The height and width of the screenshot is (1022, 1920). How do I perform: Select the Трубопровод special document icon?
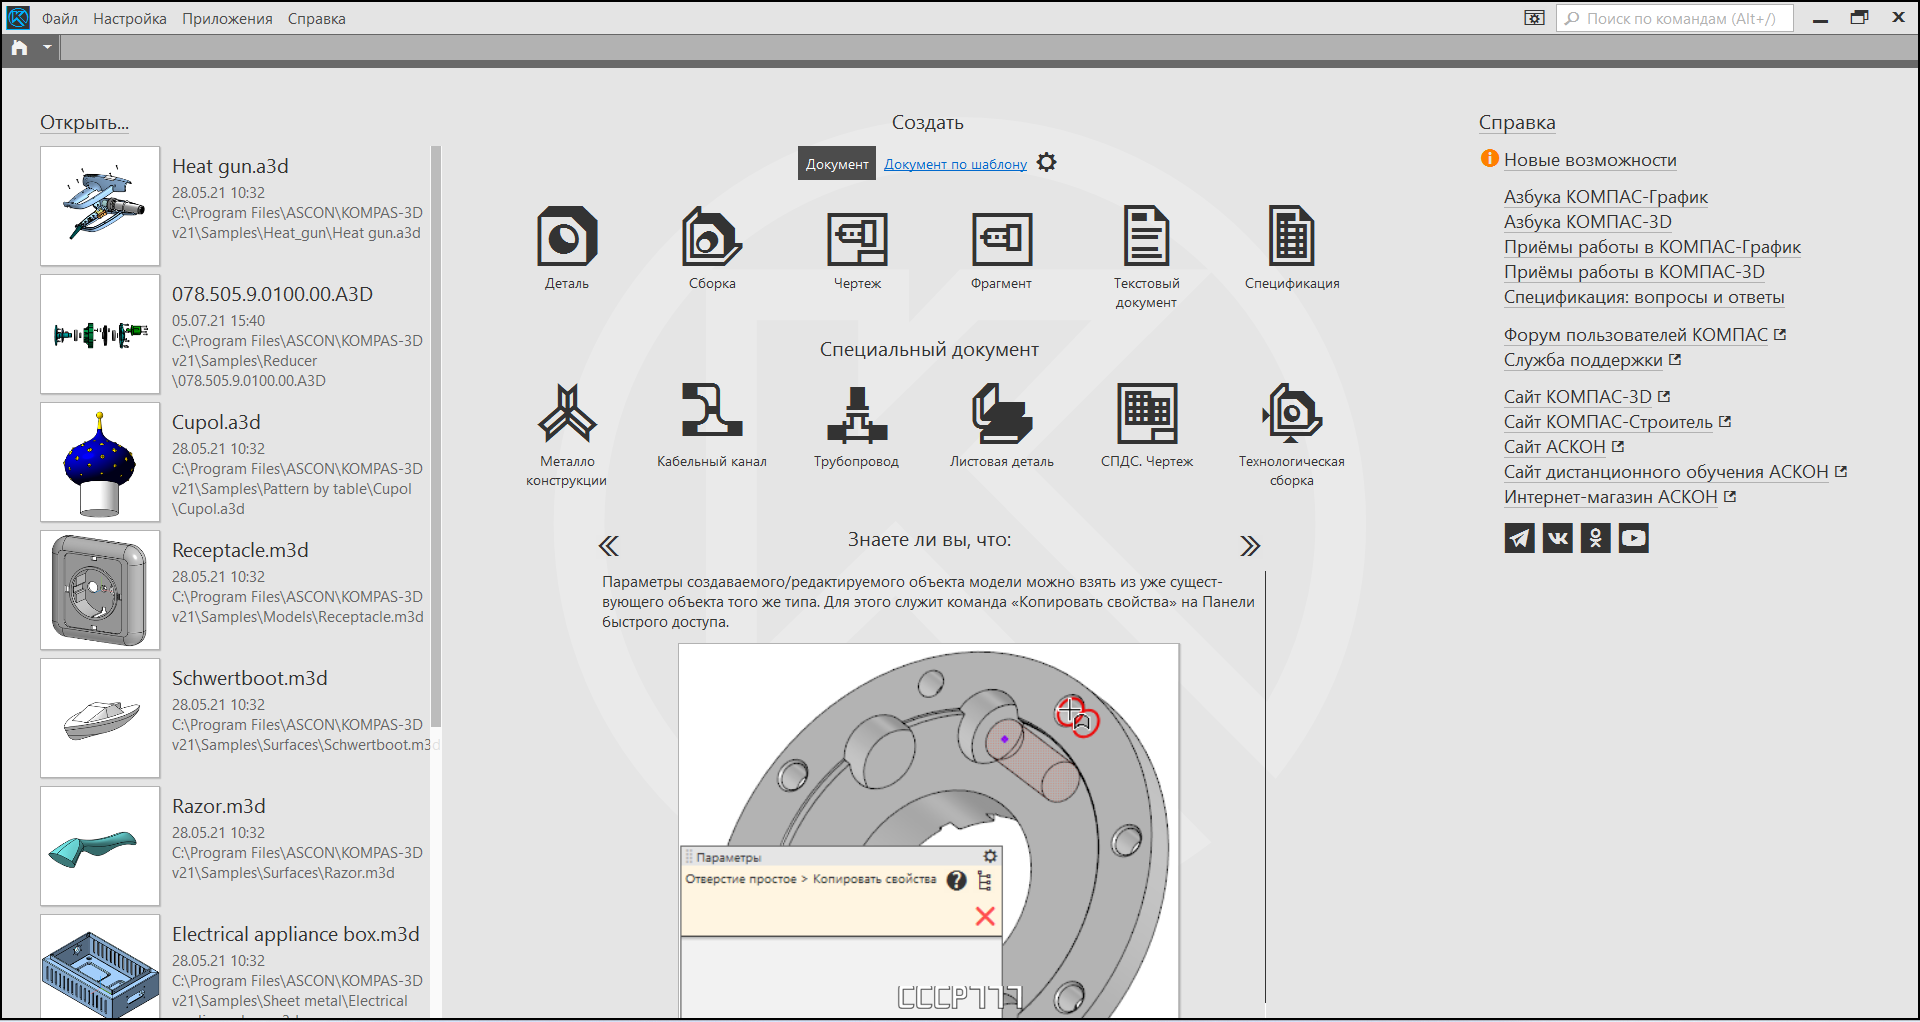tap(856, 414)
